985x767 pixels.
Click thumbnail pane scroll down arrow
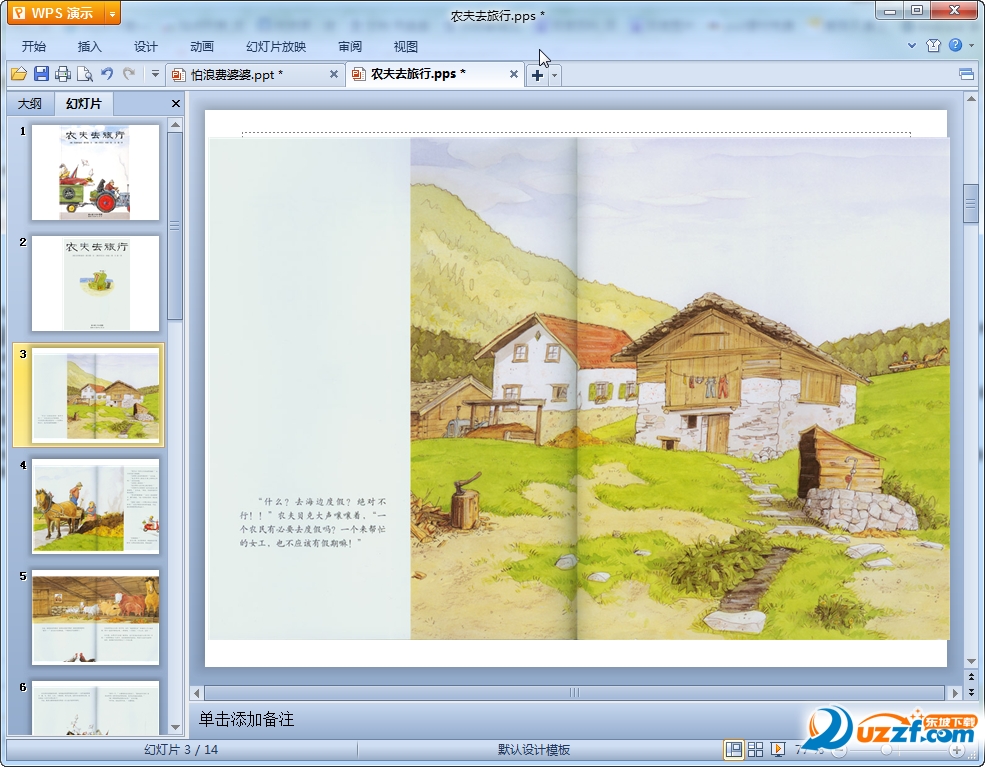click(x=175, y=727)
